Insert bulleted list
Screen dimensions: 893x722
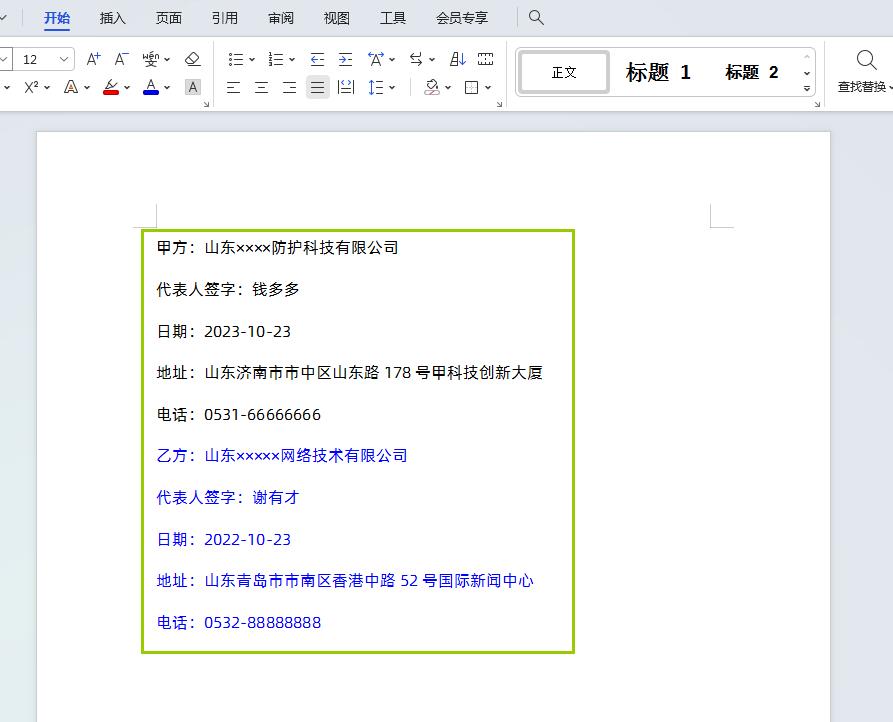(236, 59)
